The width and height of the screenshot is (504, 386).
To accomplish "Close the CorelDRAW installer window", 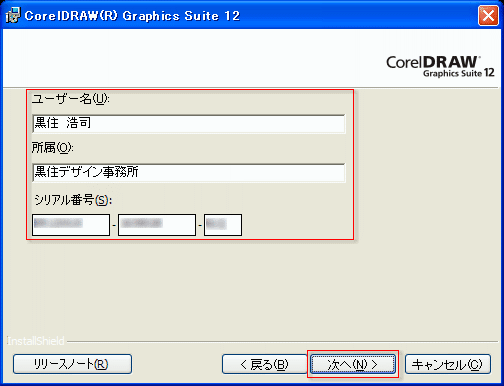I will click(488, 15).
